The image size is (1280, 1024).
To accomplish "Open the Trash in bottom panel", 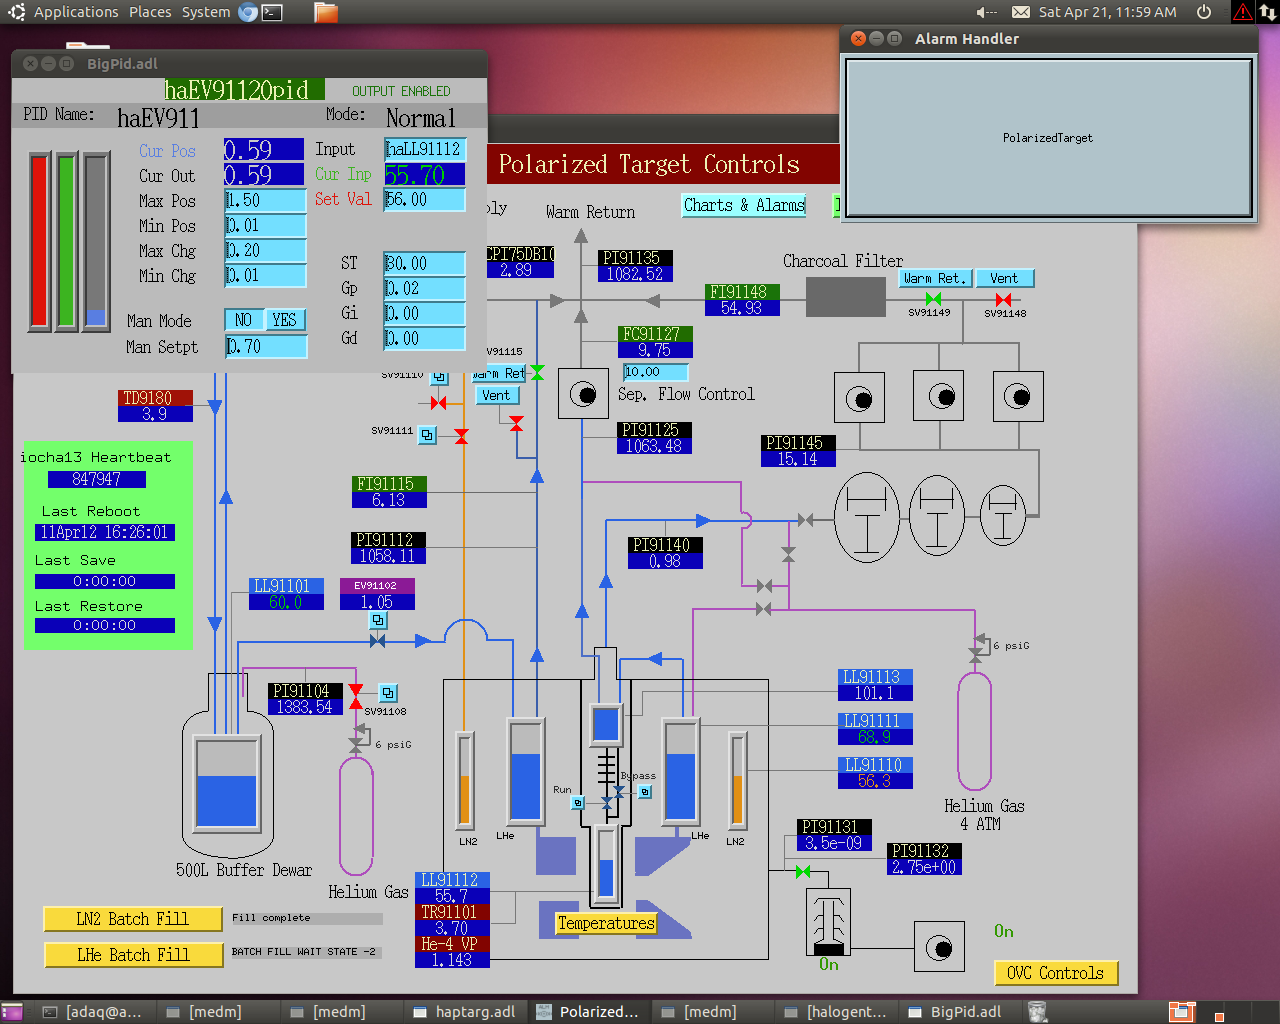I will (1038, 1012).
